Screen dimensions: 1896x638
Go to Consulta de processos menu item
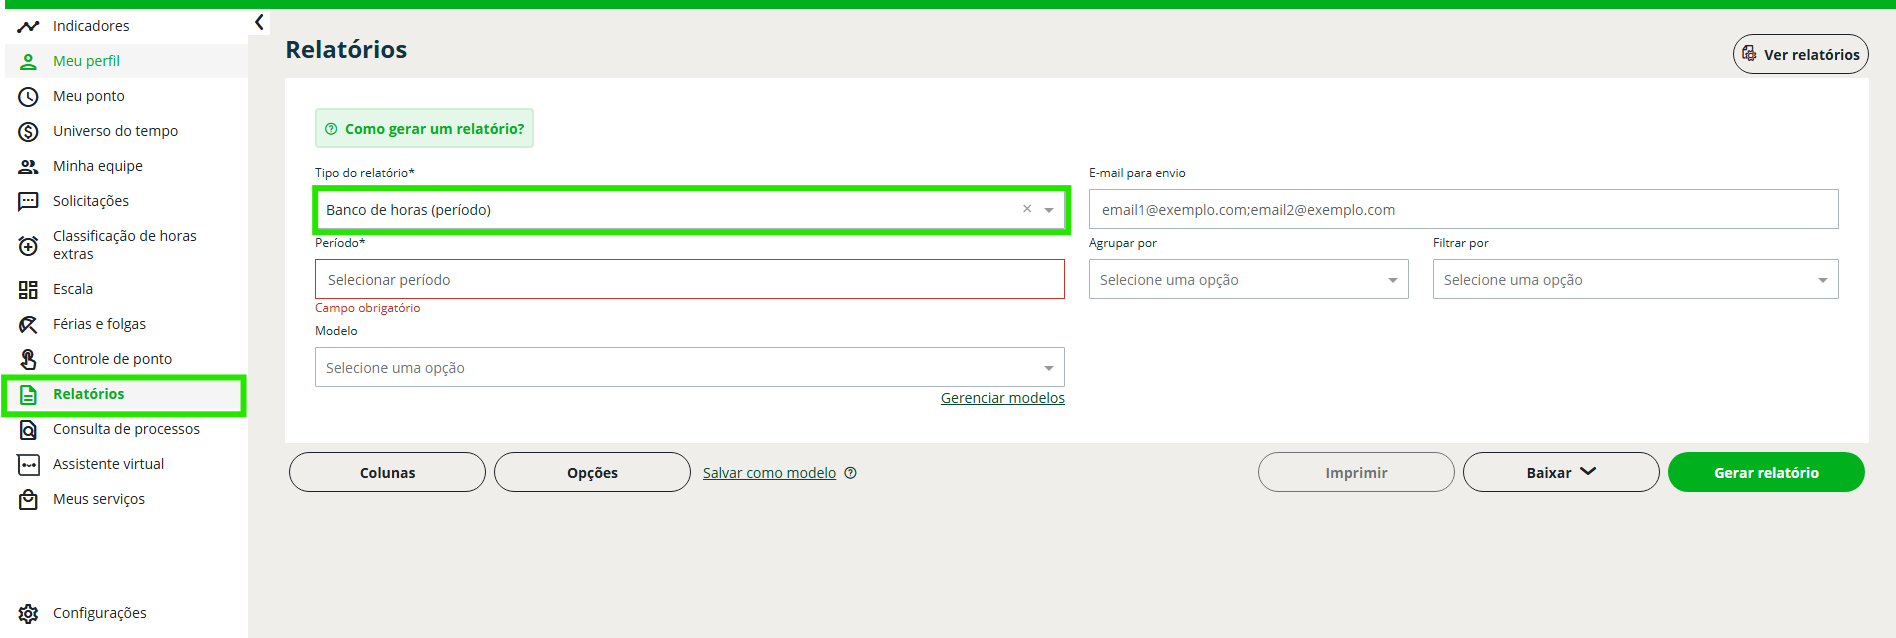(126, 429)
